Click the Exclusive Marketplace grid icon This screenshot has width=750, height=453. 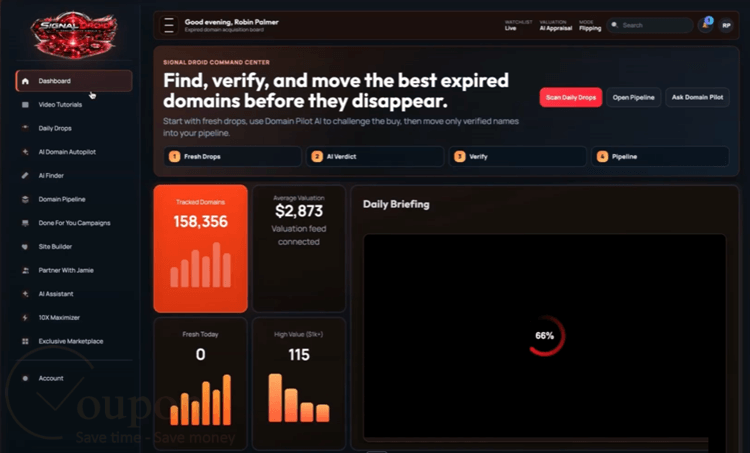25,342
